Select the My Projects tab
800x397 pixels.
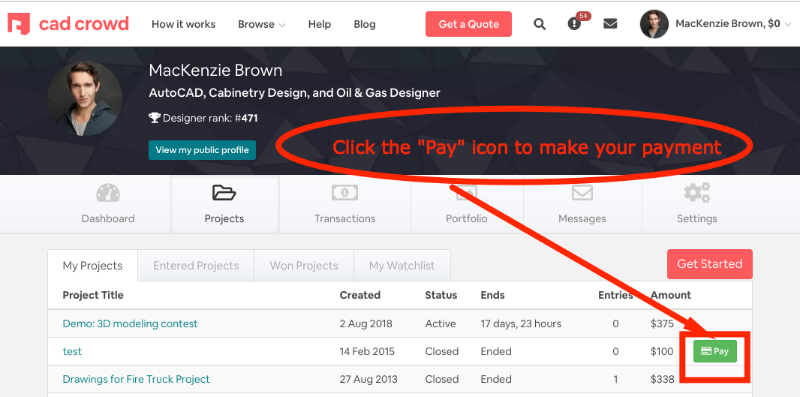(92, 265)
